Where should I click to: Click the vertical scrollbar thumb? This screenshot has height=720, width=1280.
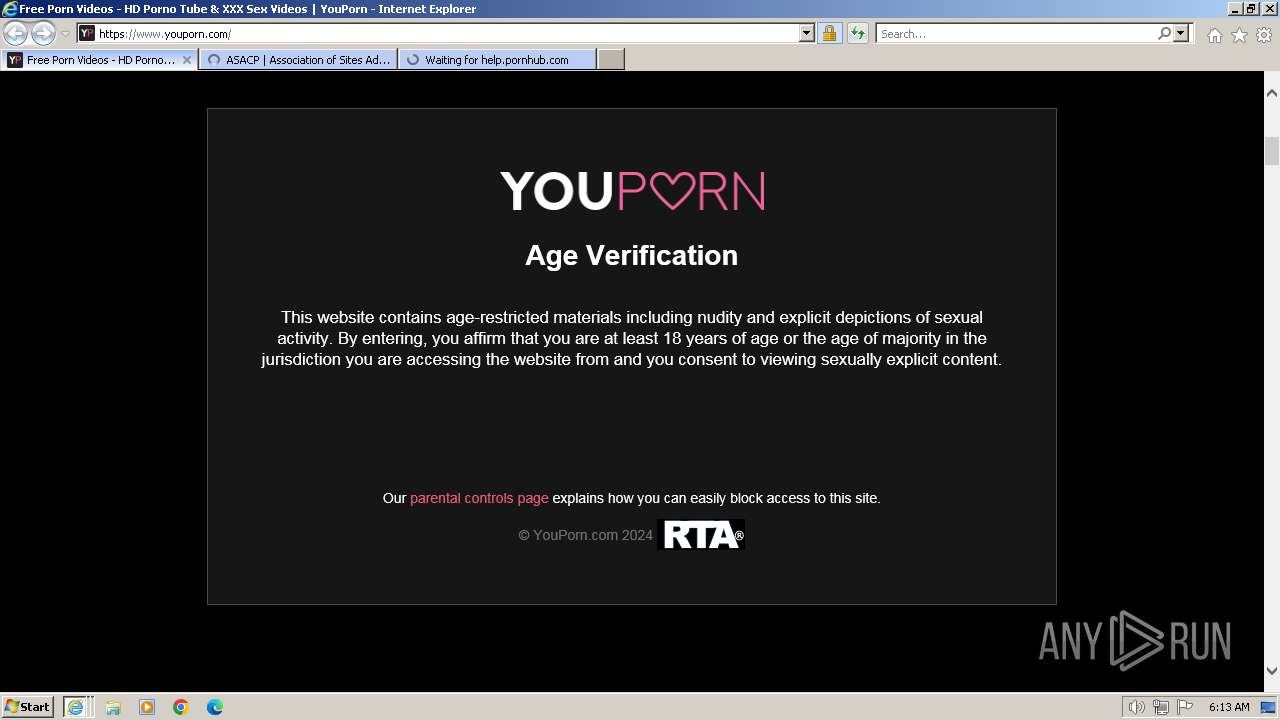tap(1272, 152)
